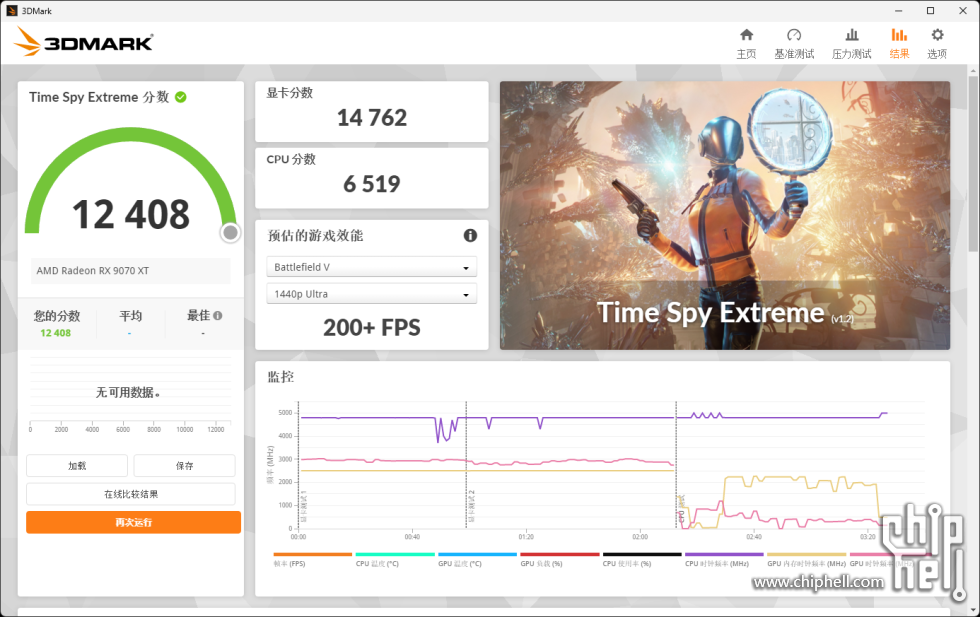Image resolution: width=980 pixels, height=617 pixels.
Task: Click the vertical scrollbar thumb
Action: pos(972,163)
